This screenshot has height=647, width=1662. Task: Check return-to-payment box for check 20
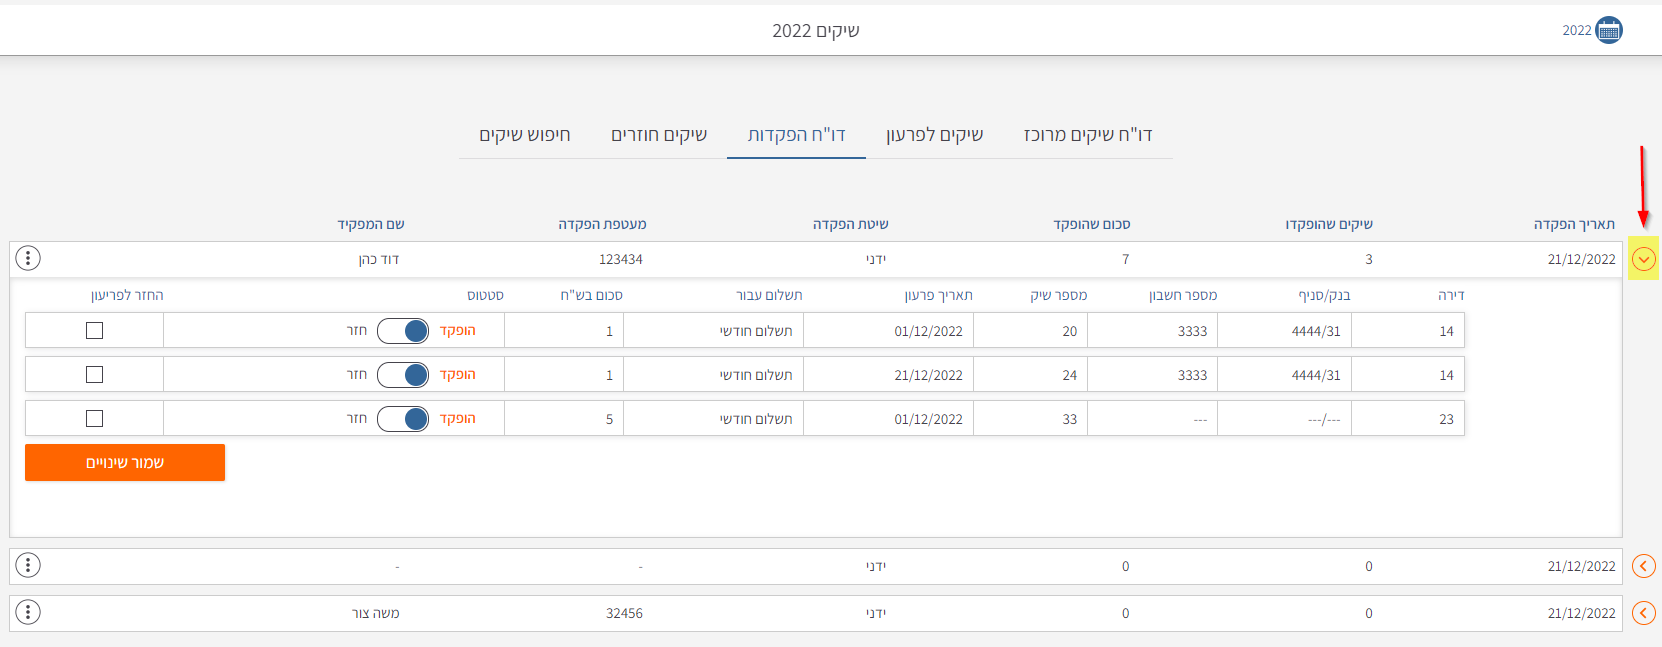pos(95,331)
